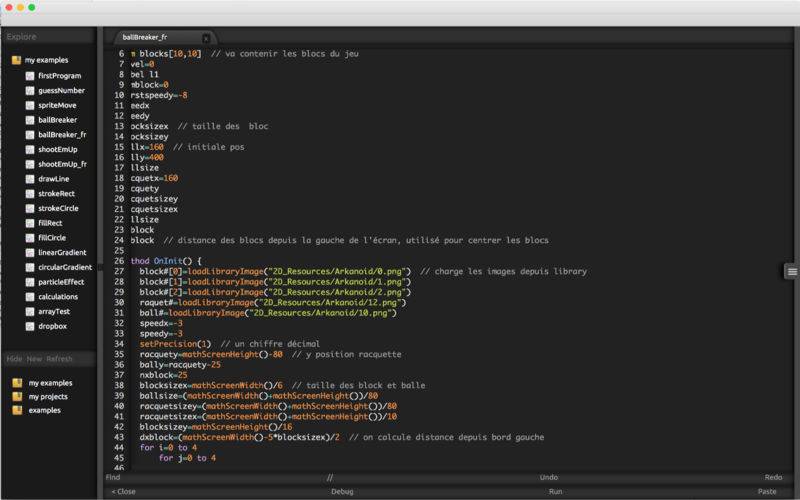
Task: Click the examples folder icon at bottom
Action: click(17, 410)
